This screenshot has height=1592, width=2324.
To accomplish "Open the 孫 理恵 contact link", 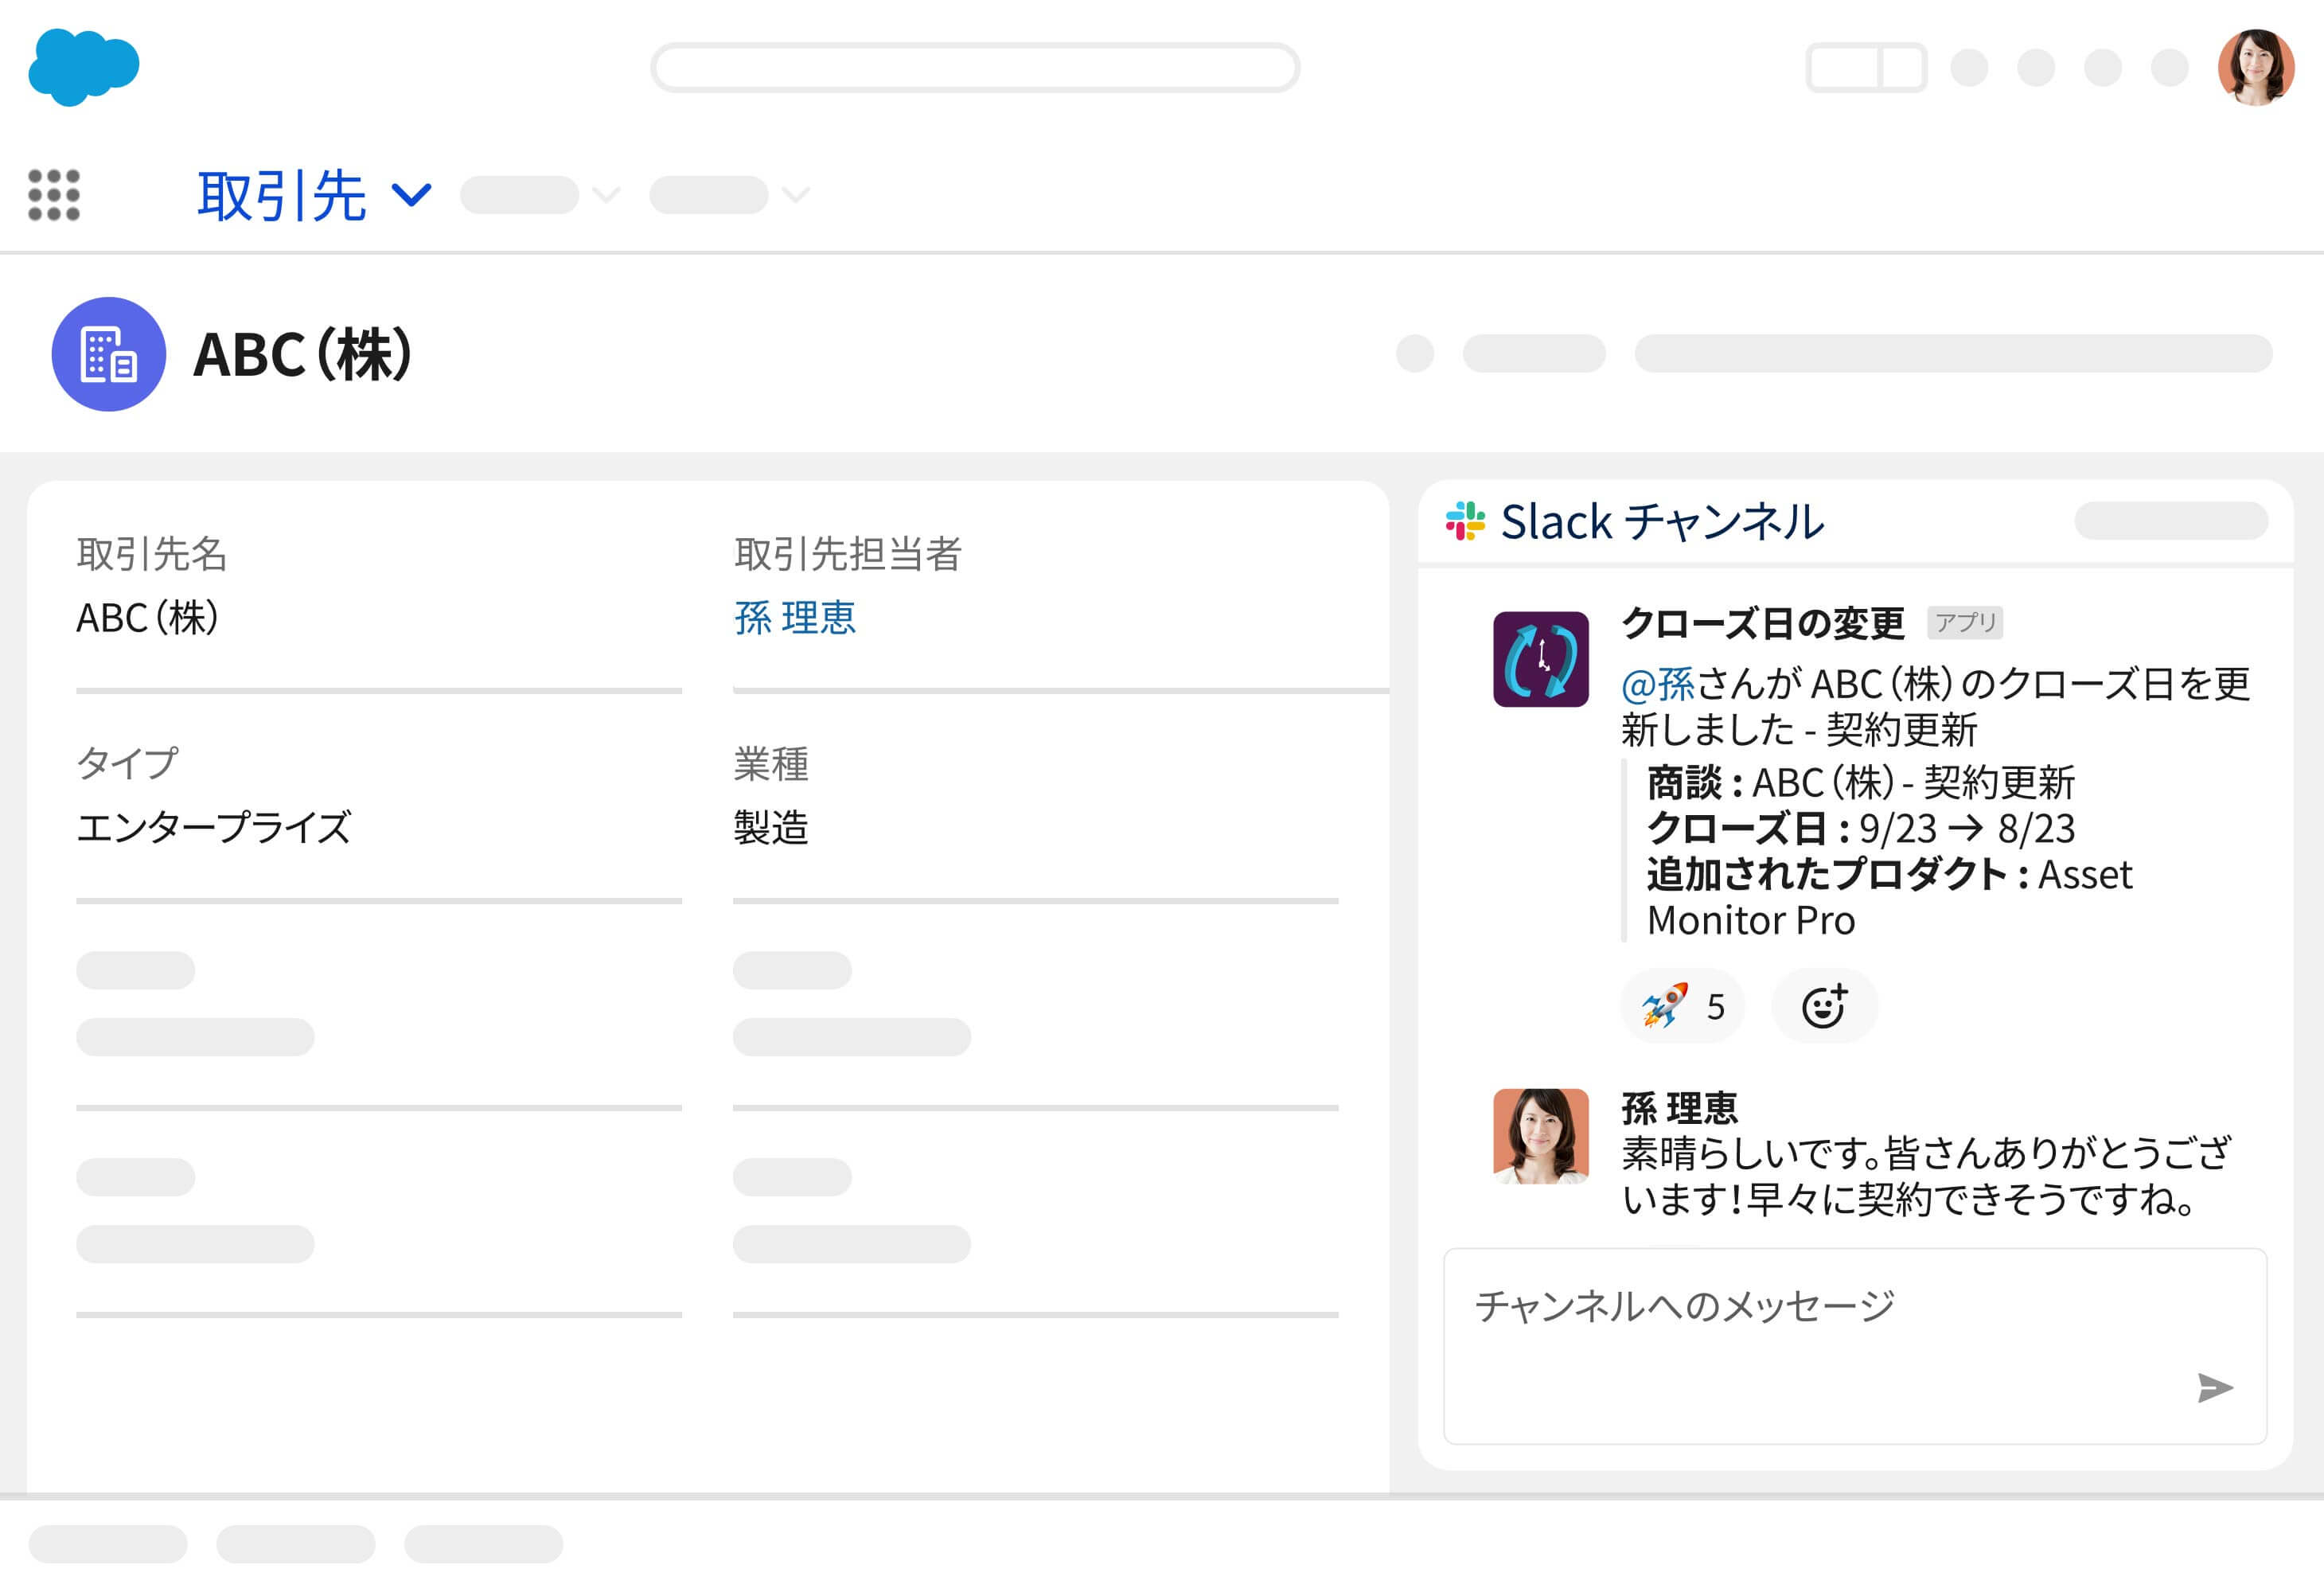I will click(795, 620).
